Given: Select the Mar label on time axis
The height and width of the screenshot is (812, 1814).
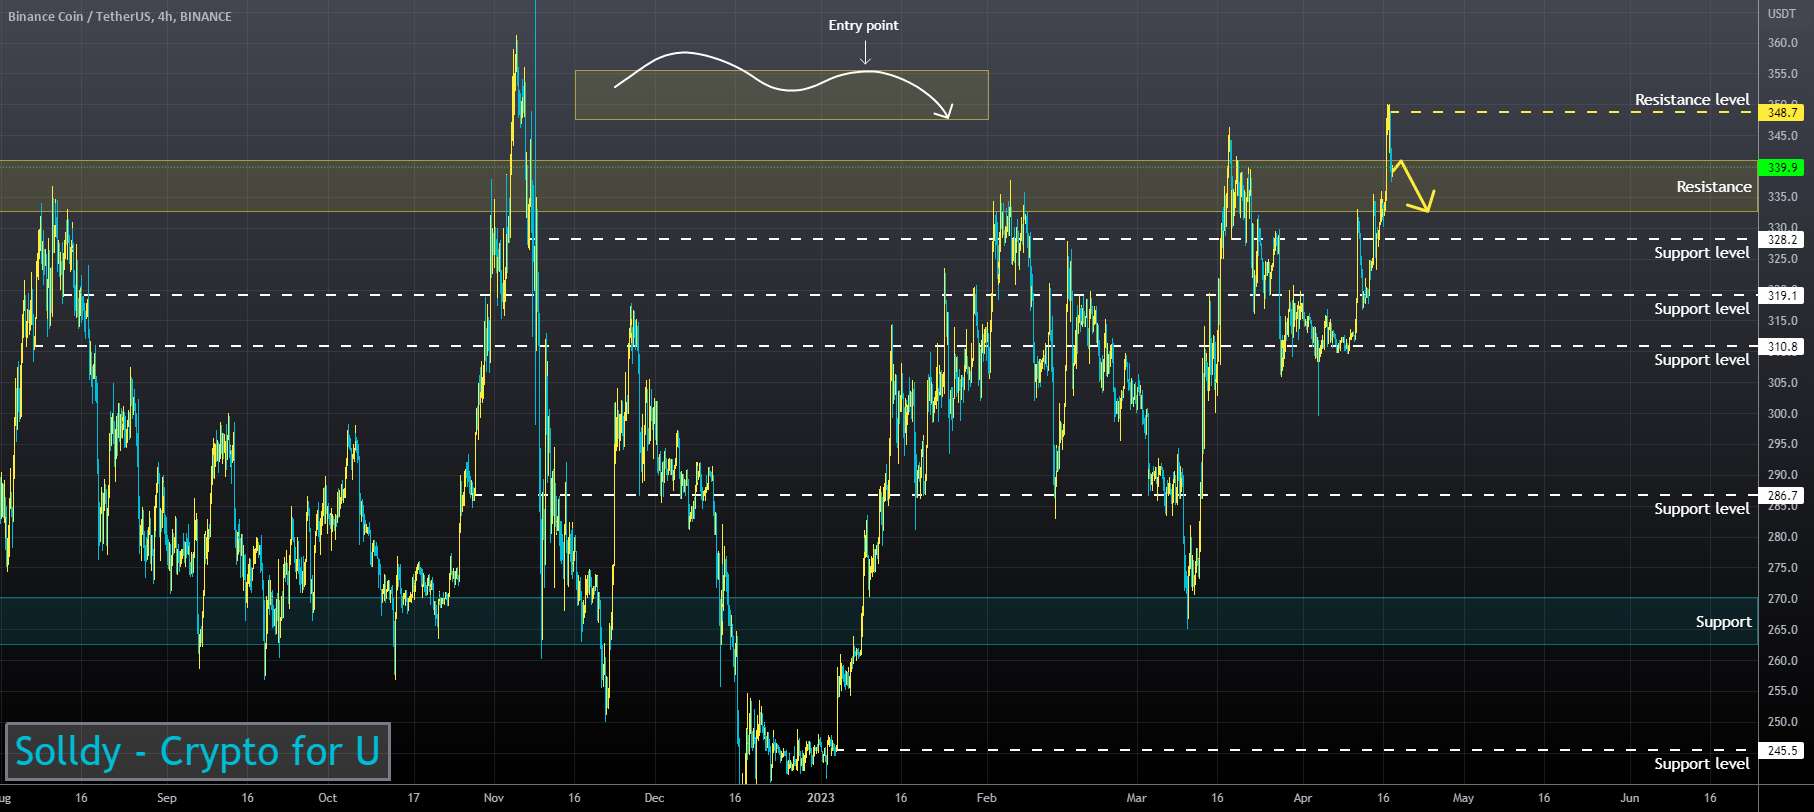Looking at the screenshot, I should [x=1136, y=798].
